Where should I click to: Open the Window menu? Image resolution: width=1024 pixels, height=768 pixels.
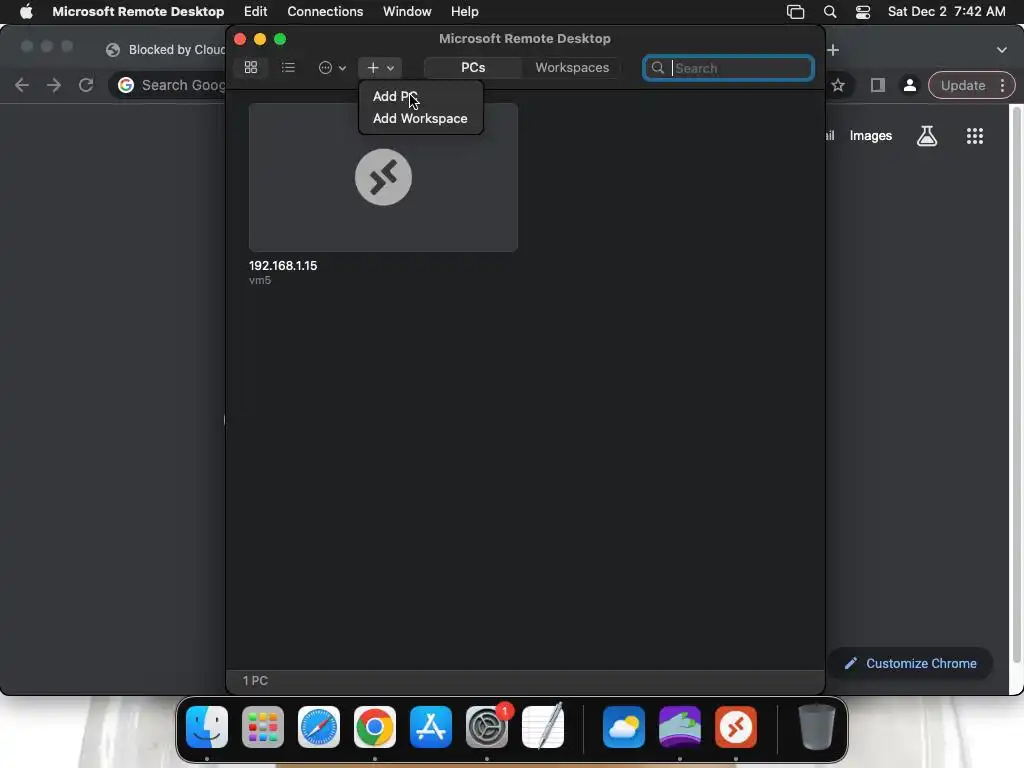[407, 11]
